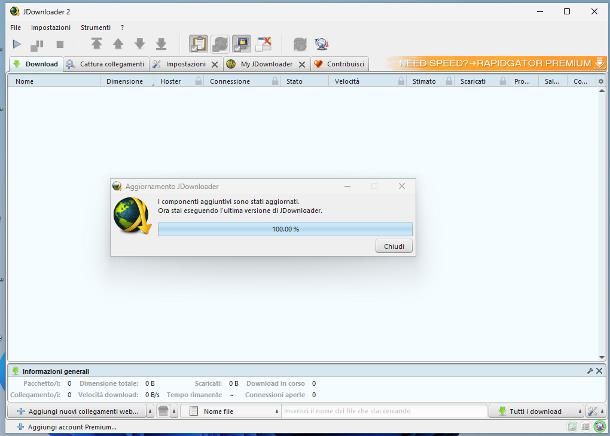This screenshot has width=610, height=436.
Task: Open the Strumenti menu
Action: point(95,28)
